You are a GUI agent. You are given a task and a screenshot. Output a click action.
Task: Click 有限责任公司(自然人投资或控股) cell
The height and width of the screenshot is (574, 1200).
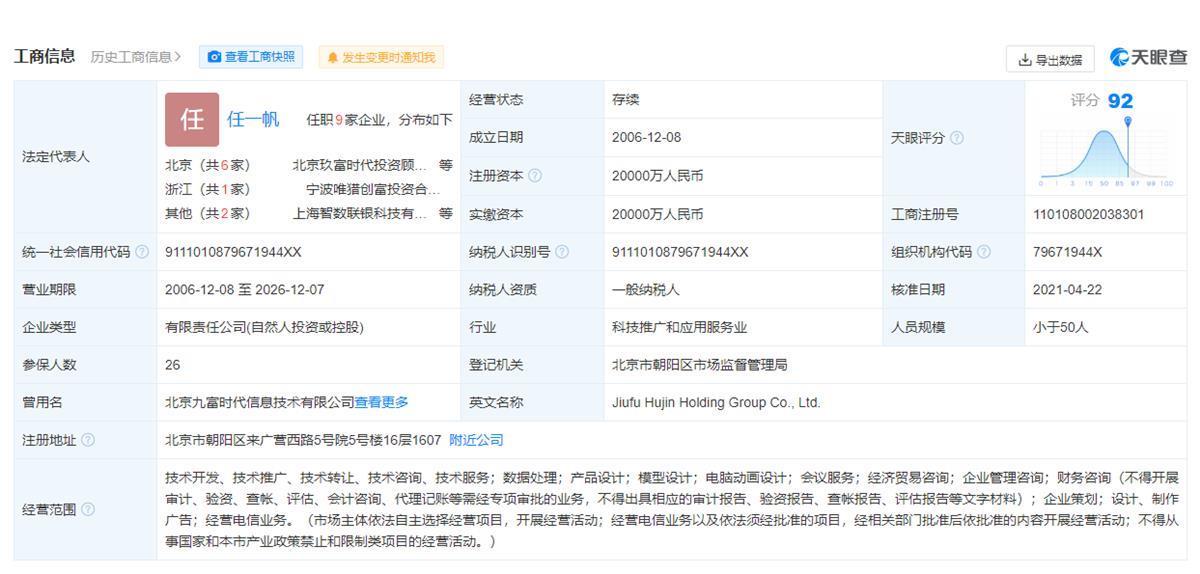(x=264, y=327)
